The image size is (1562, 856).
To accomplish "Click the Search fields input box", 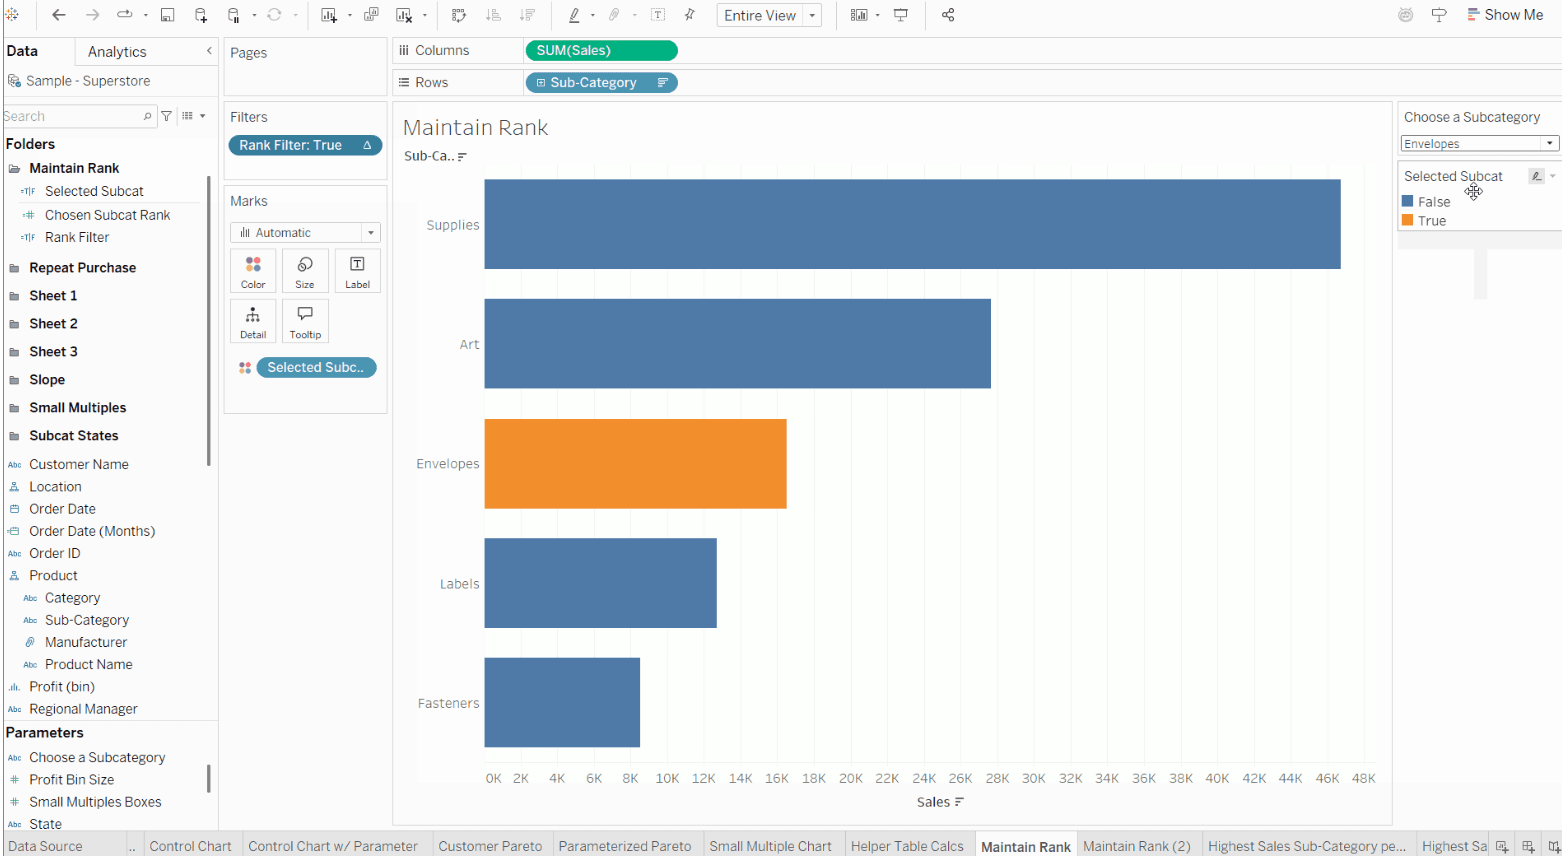I will (72, 116).
